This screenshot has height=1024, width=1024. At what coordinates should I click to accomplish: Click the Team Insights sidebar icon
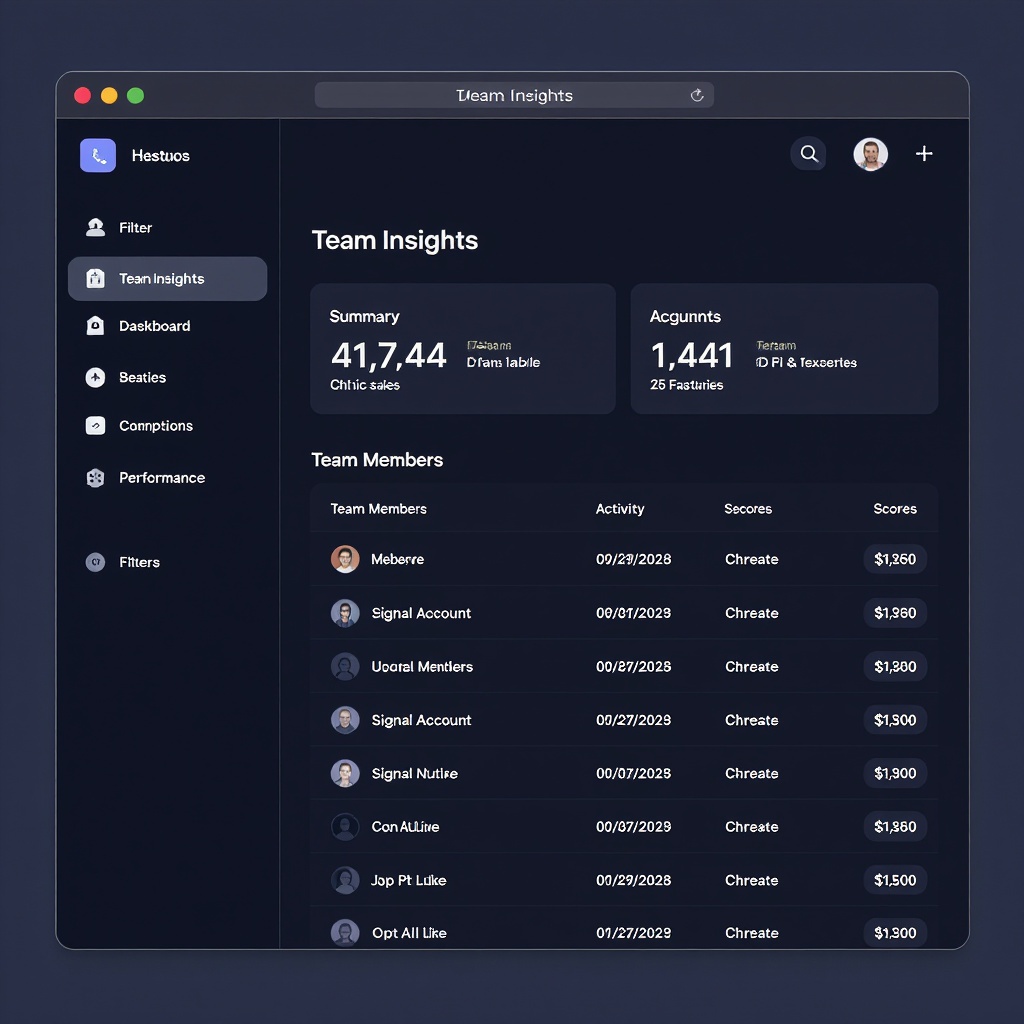(x=95, y=278)
